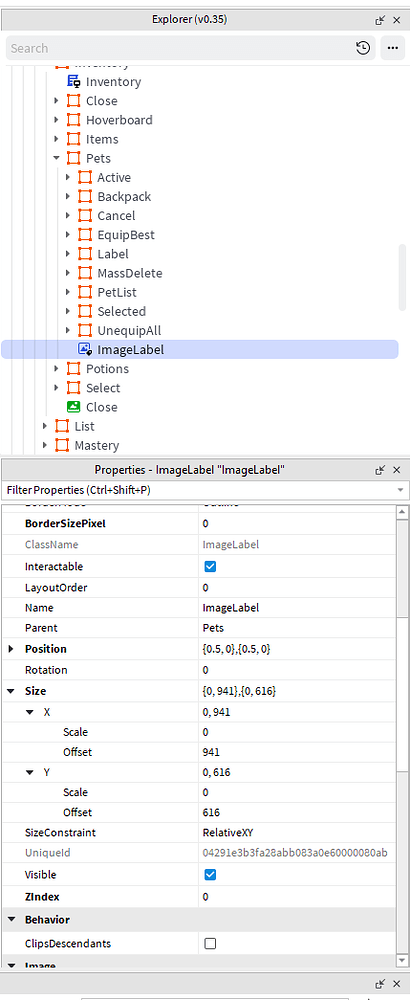Click the BorderSizePixel value

point(297,524)
